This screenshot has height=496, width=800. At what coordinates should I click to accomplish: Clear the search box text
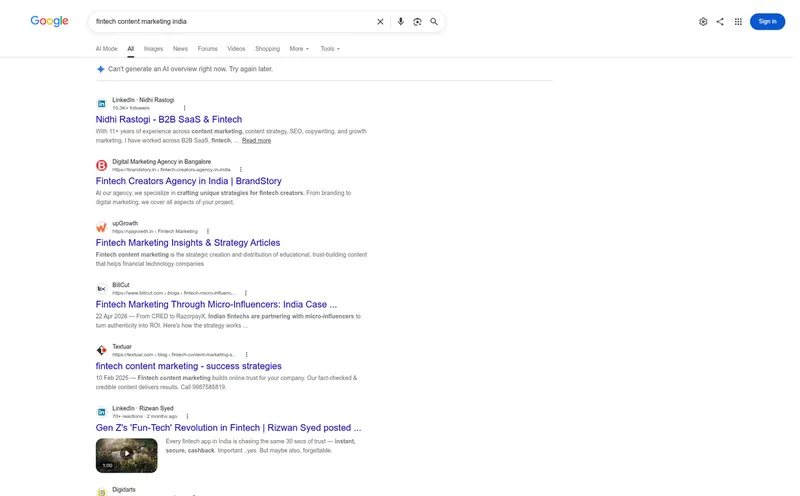(x=380, y=21)
